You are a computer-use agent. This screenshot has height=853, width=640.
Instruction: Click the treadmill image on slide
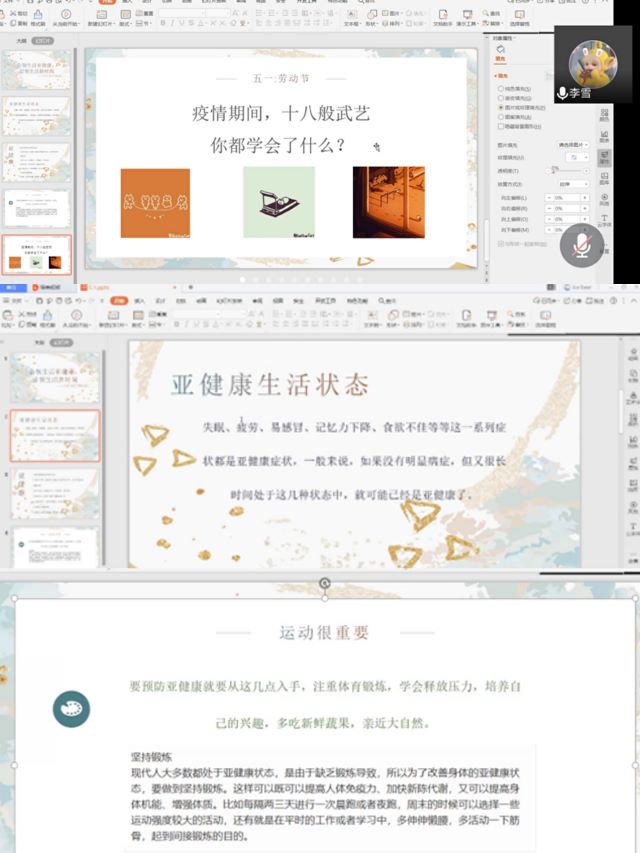[279, 202]
